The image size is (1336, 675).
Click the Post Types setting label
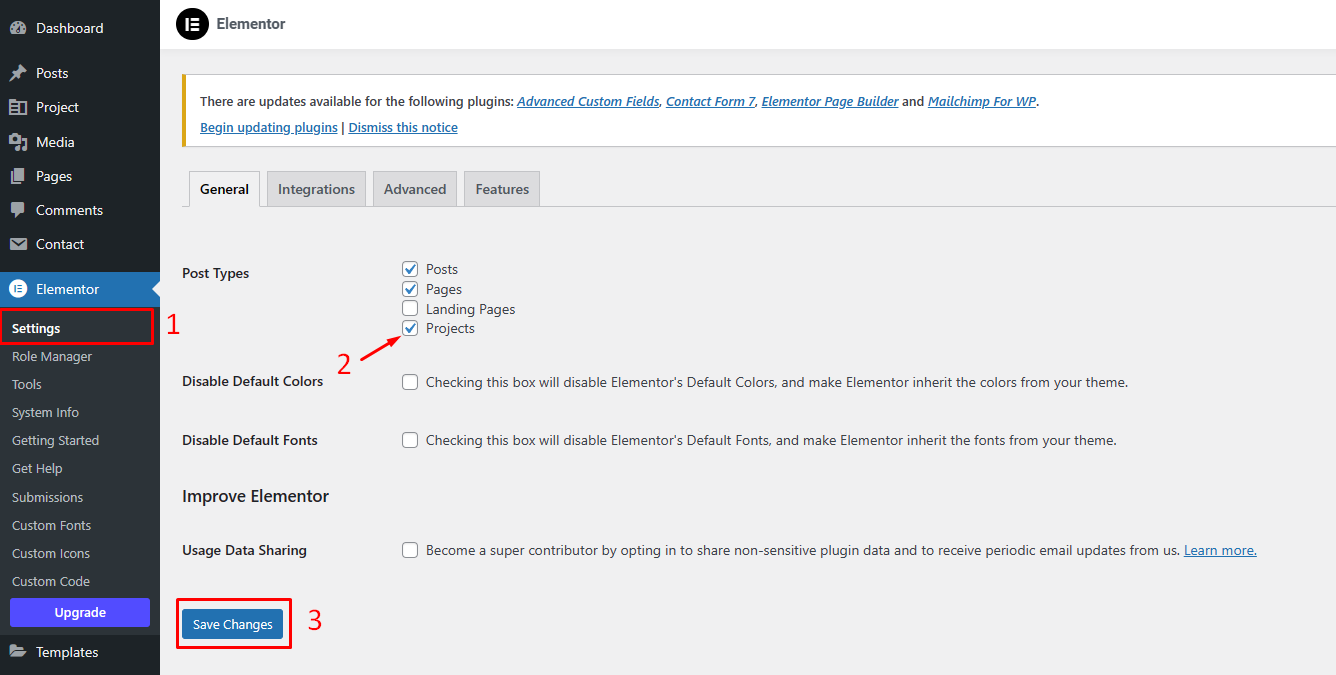216,273
